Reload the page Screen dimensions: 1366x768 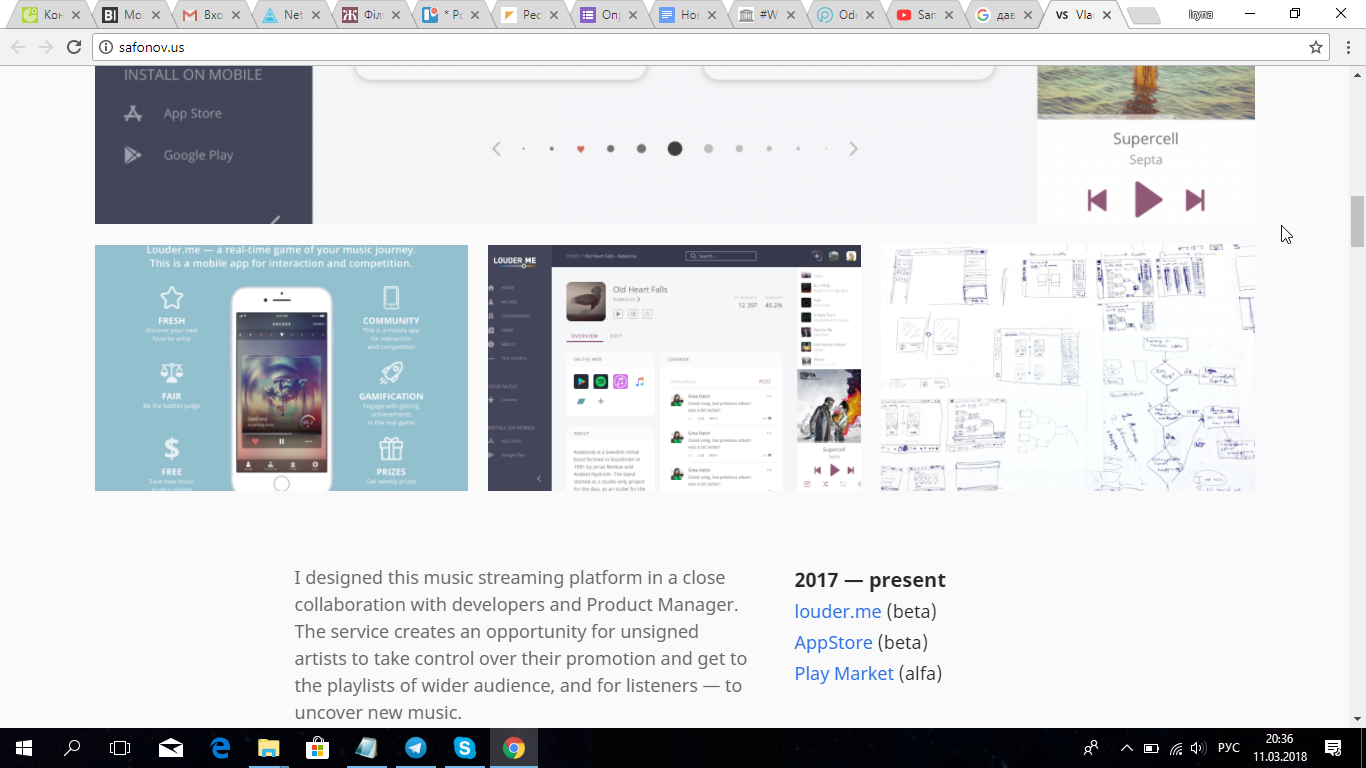point(74,47)
